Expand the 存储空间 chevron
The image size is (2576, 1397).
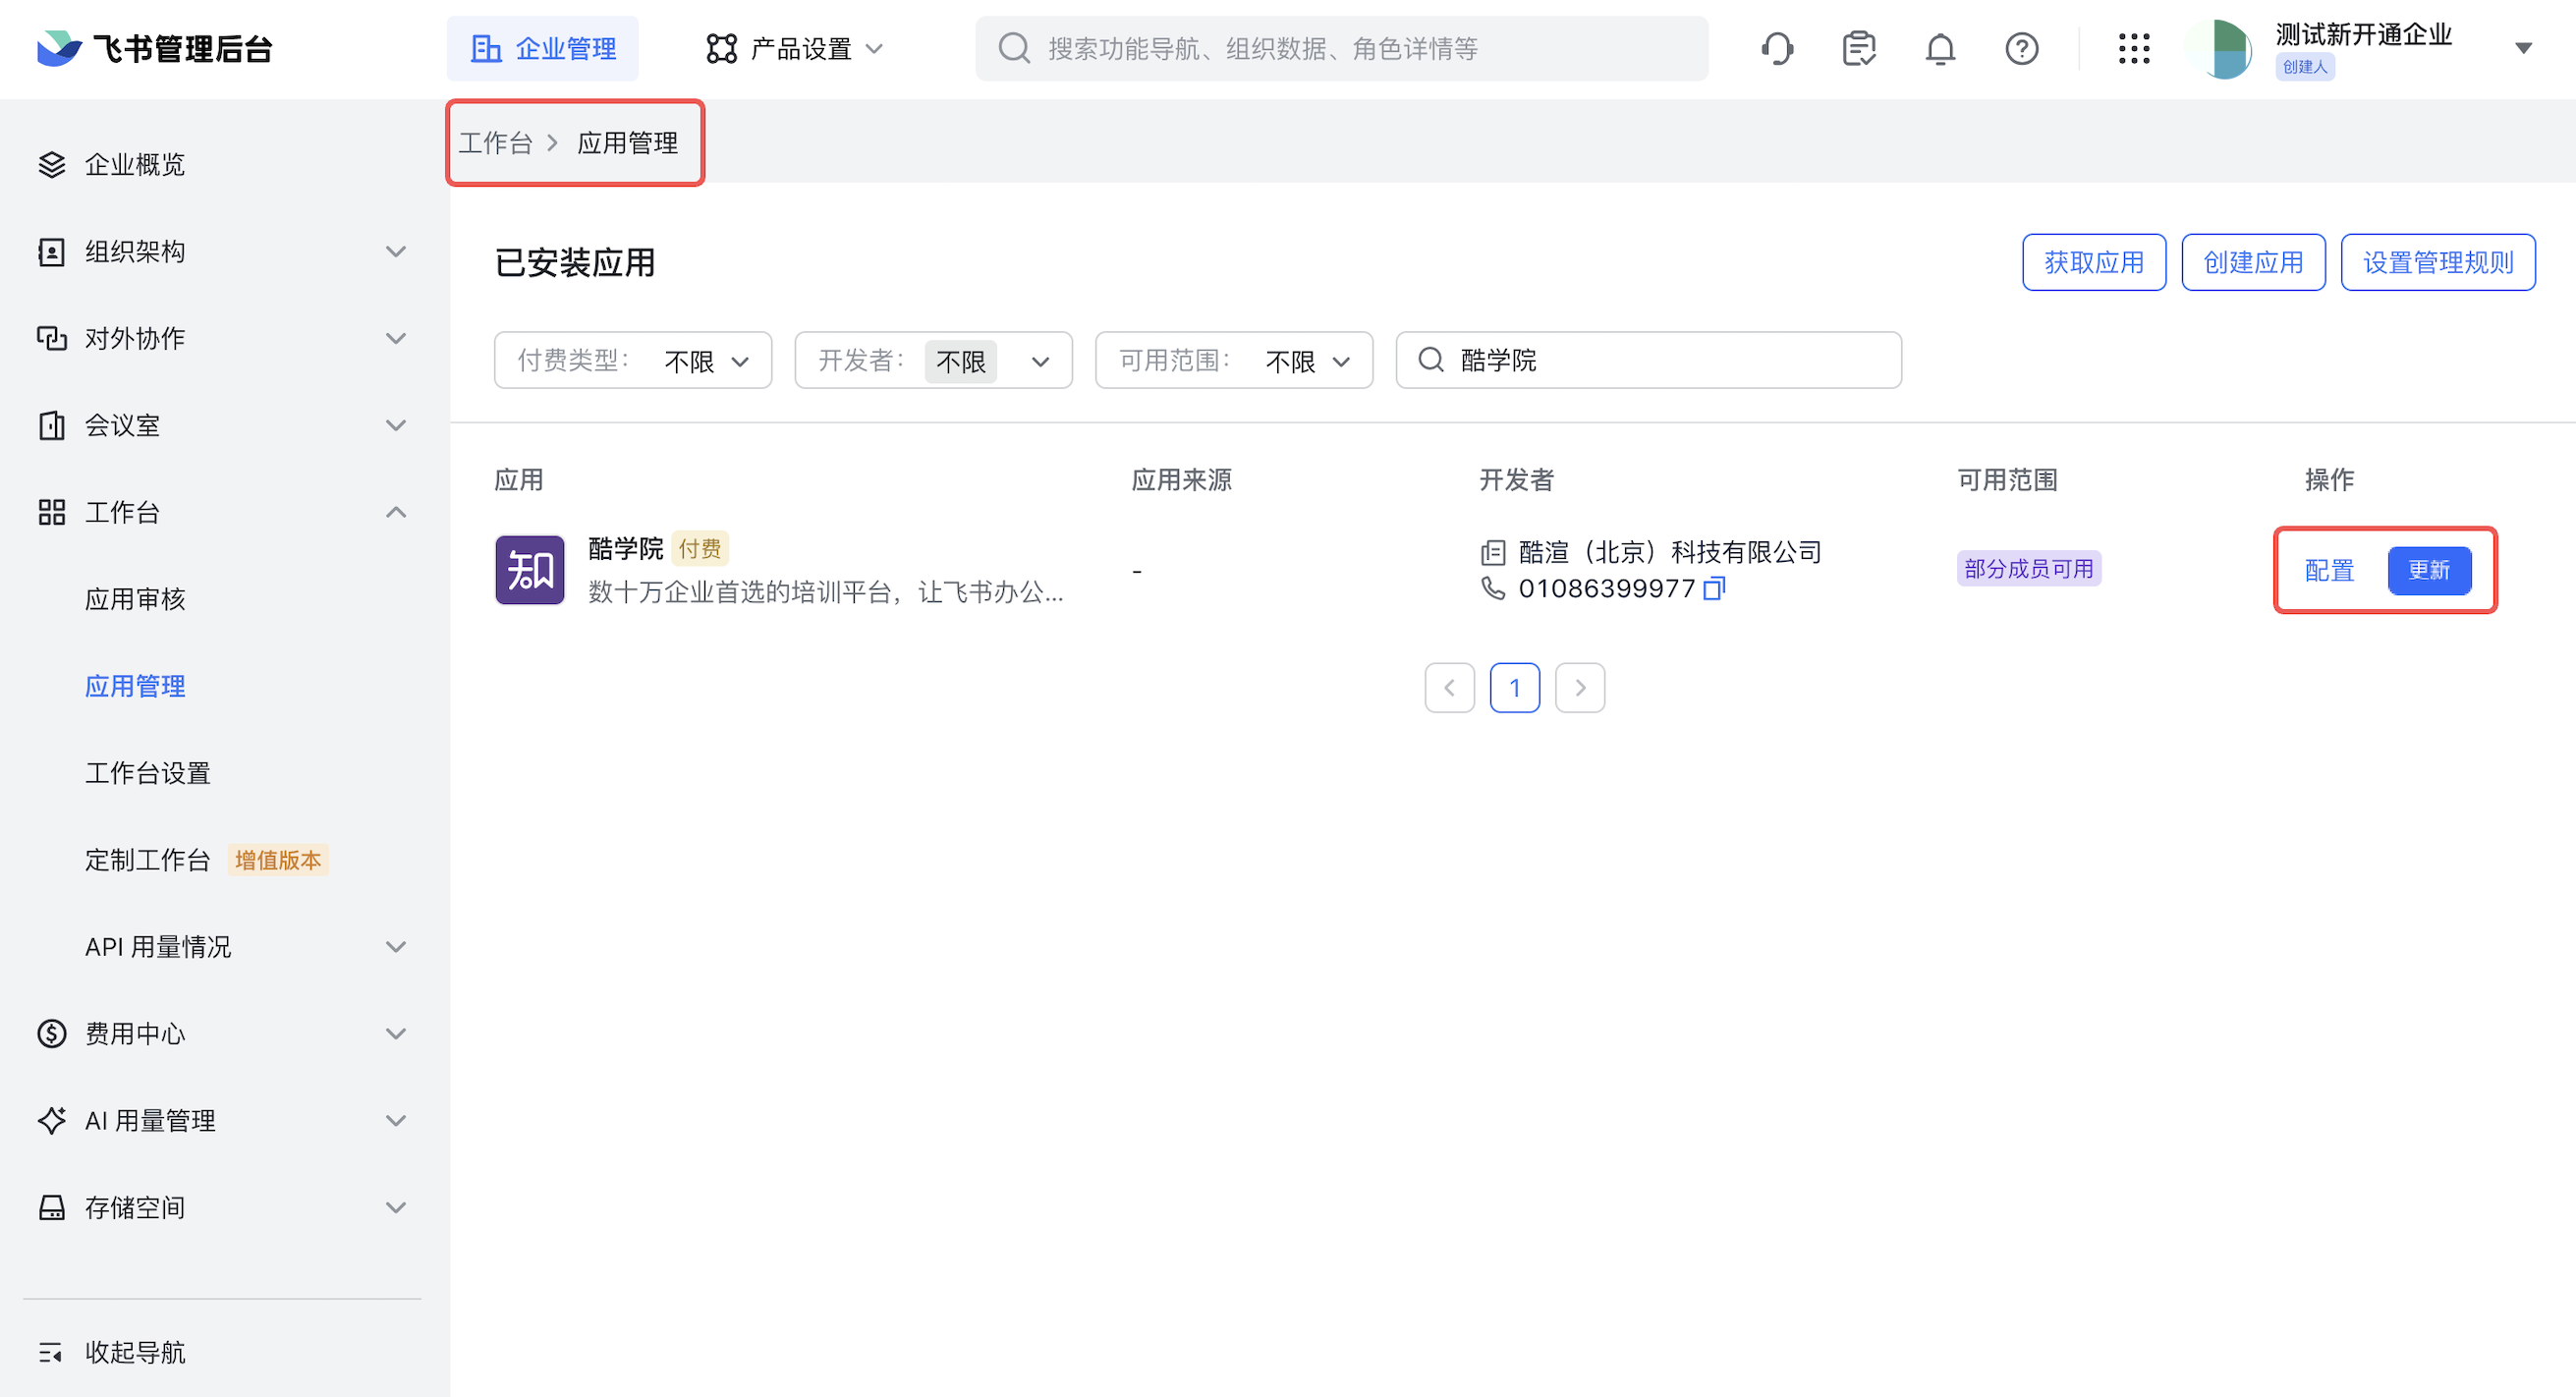(396, 1207)
